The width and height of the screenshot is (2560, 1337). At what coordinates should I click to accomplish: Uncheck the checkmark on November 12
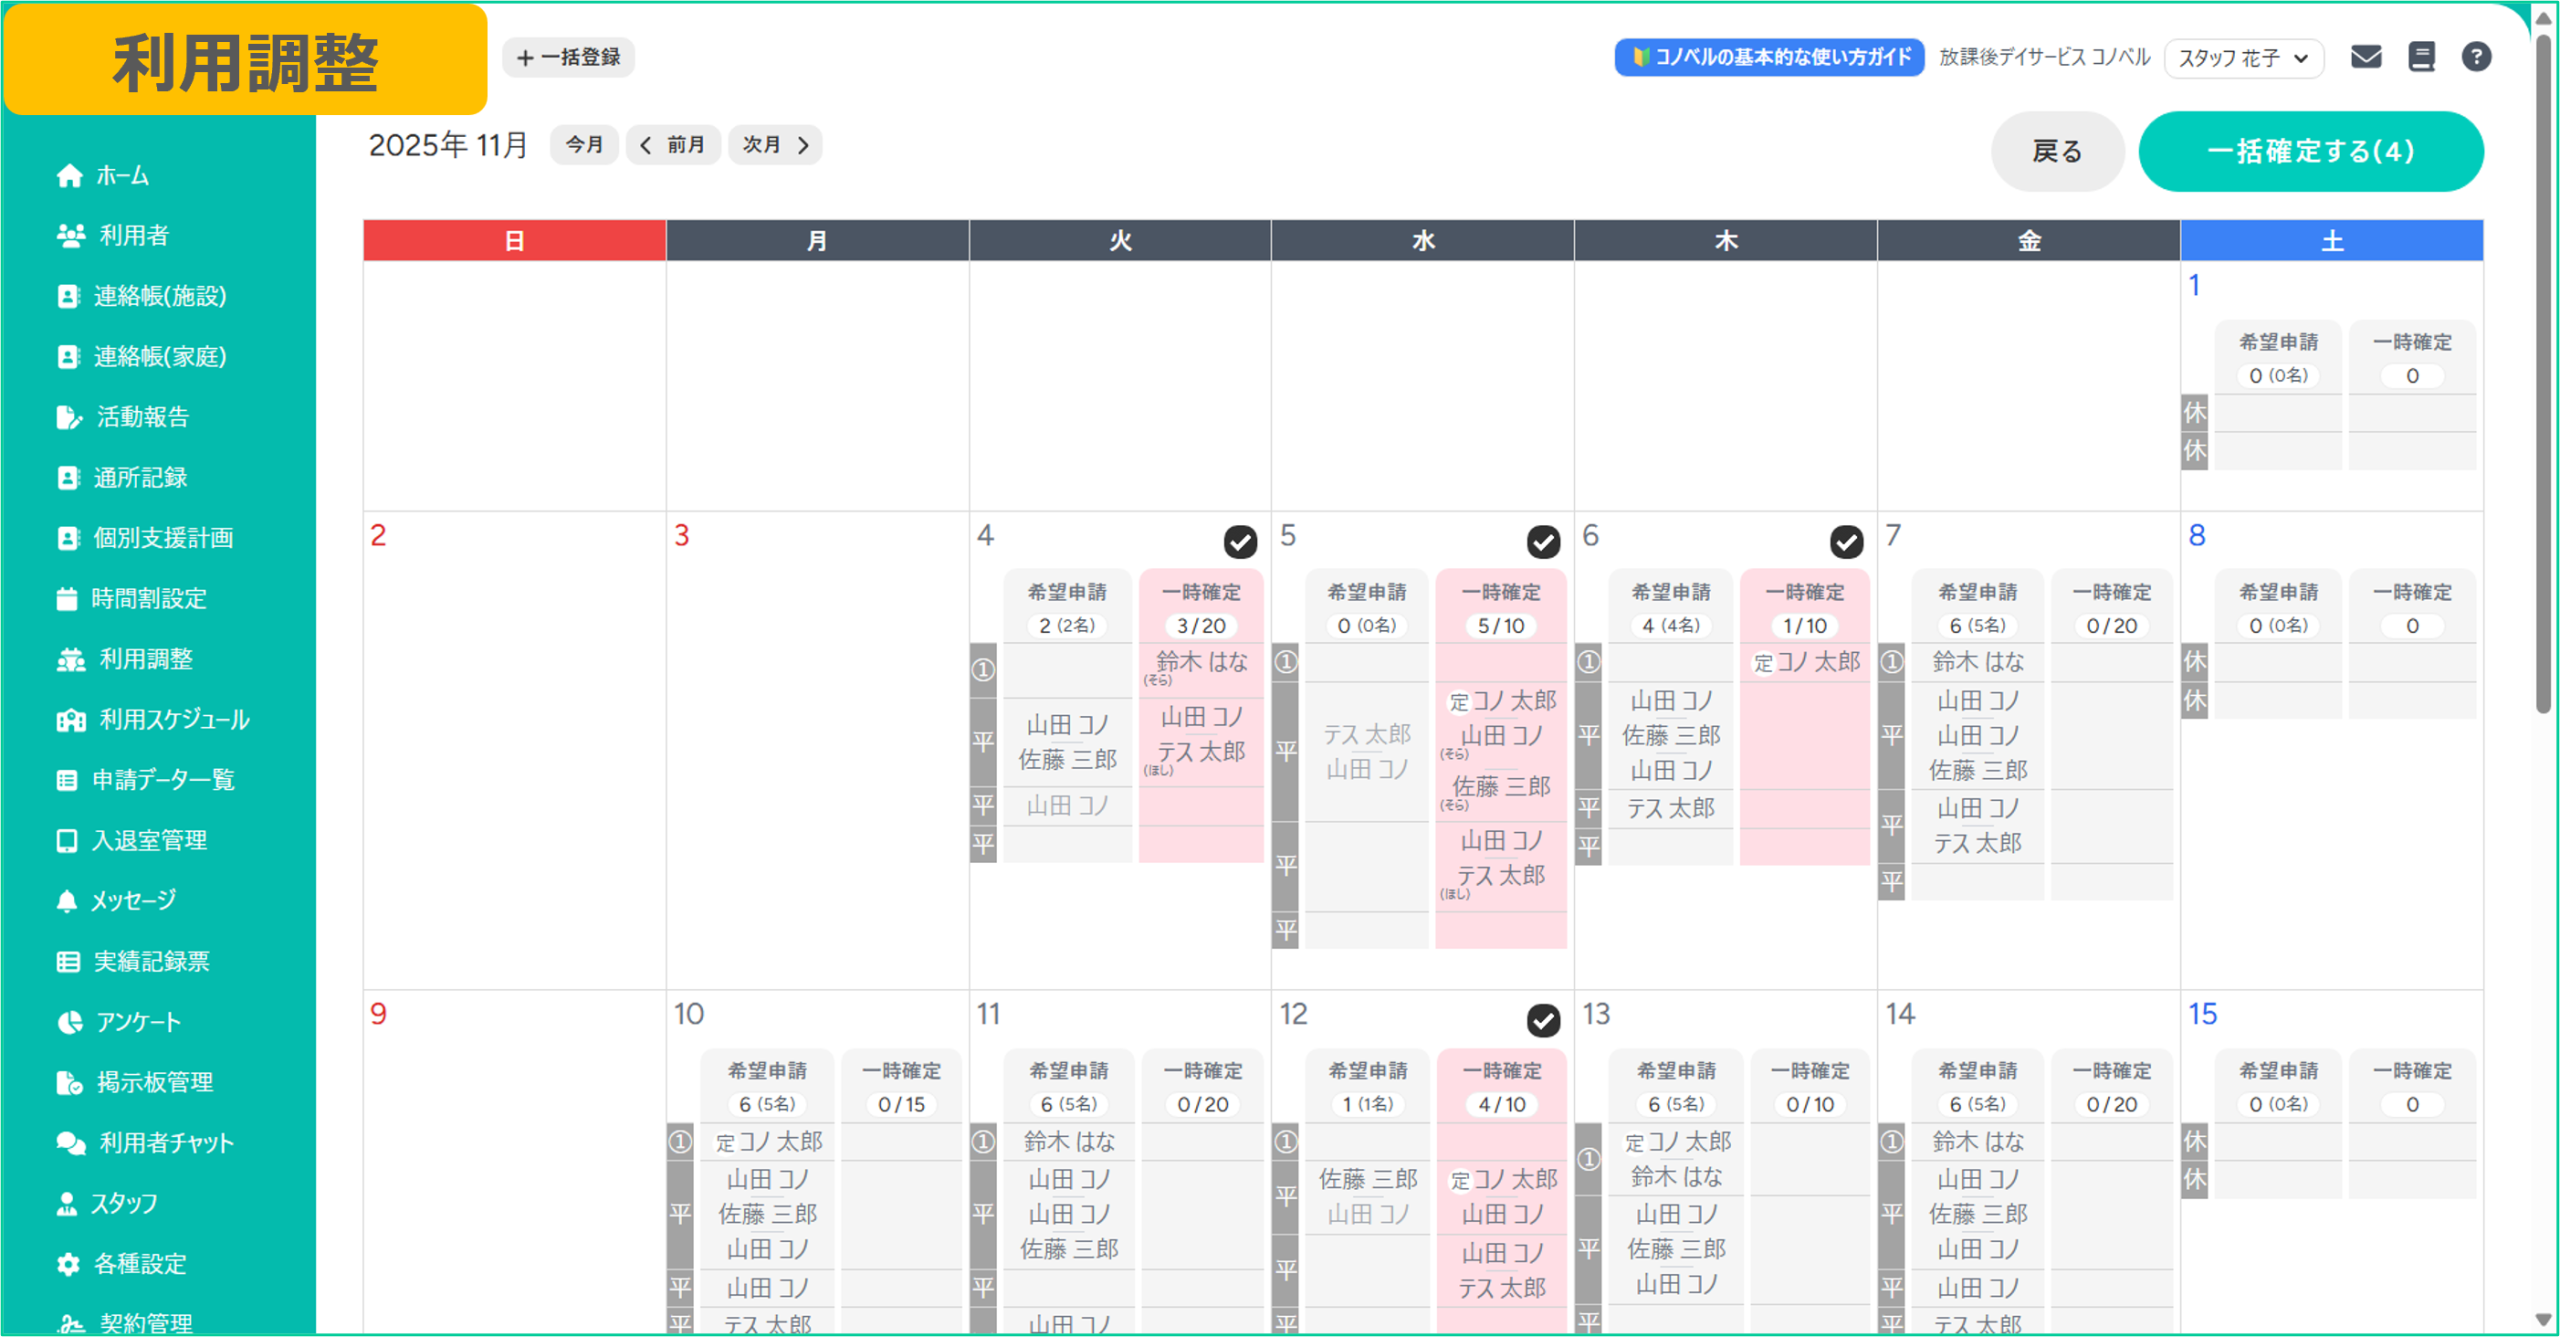[x=1543, y=1020]
